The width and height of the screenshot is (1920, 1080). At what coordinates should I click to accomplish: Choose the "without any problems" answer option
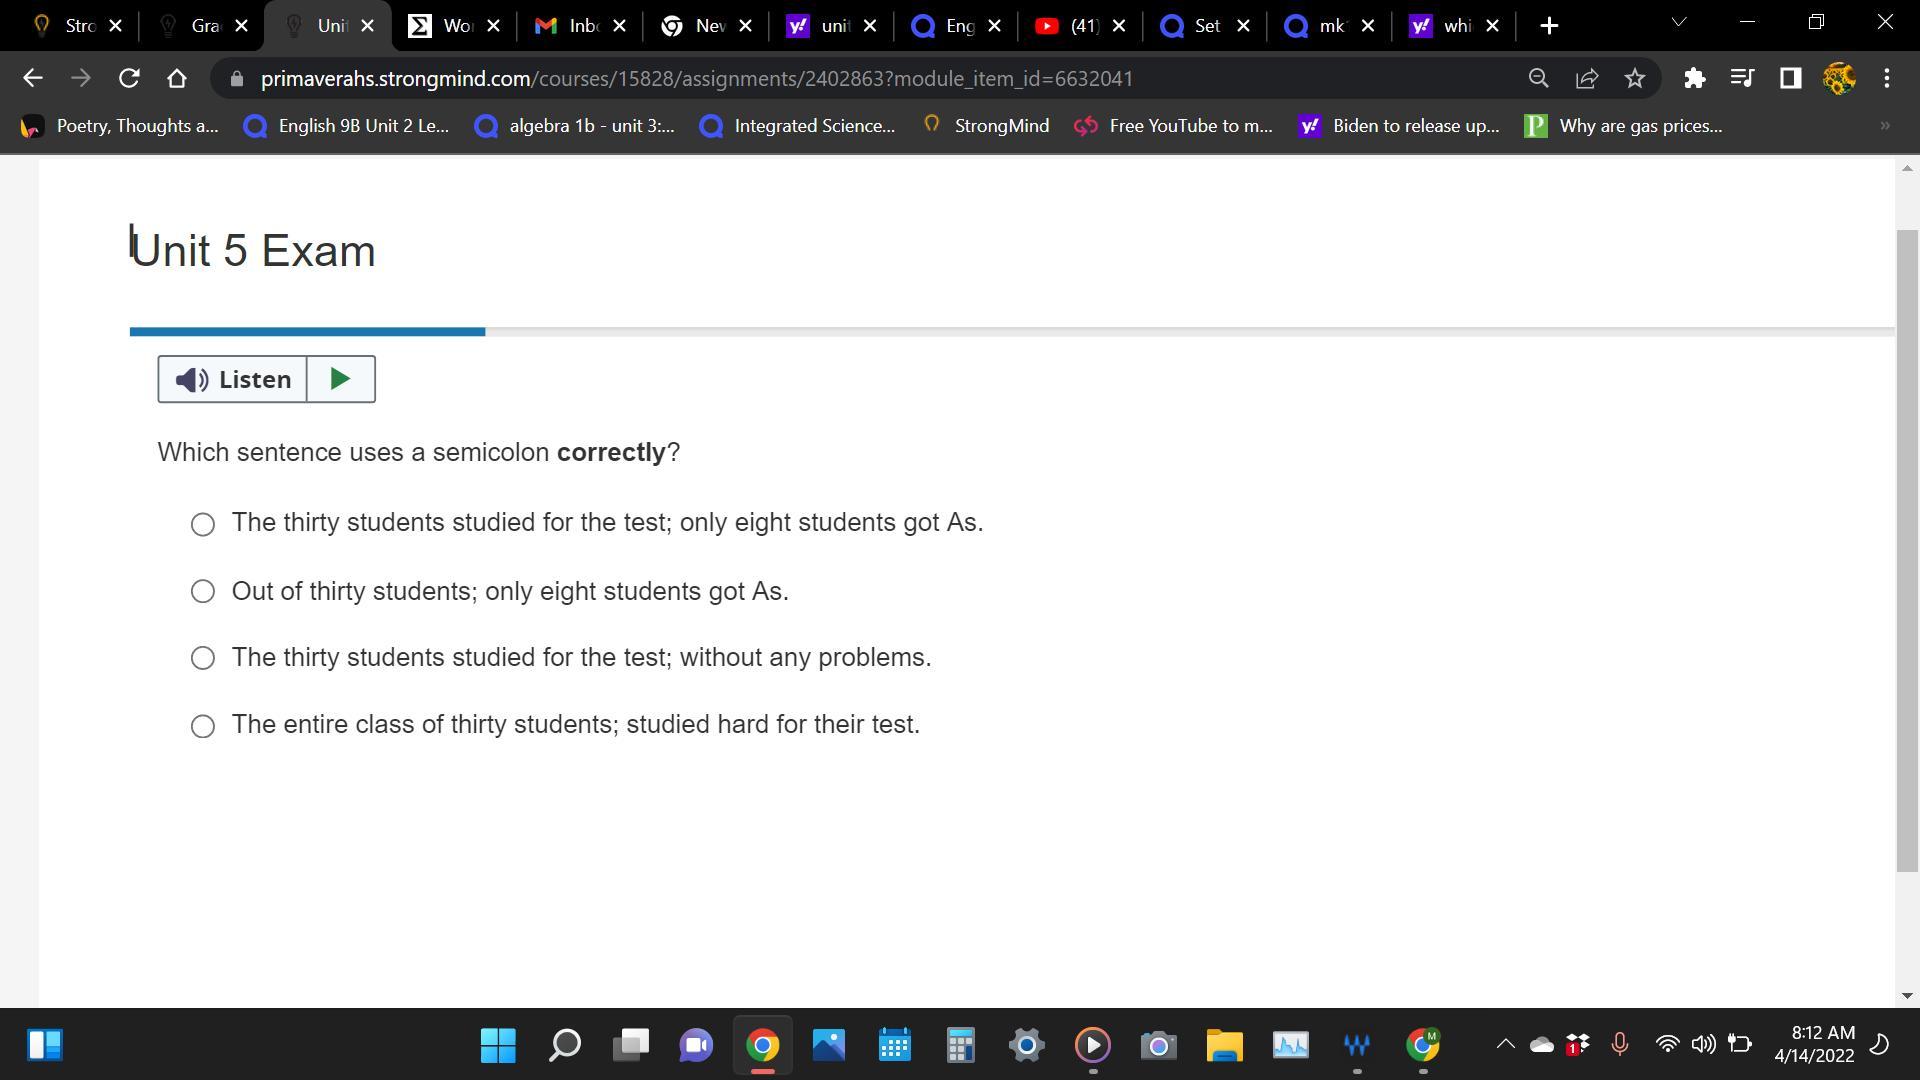(x=203, y=658)
